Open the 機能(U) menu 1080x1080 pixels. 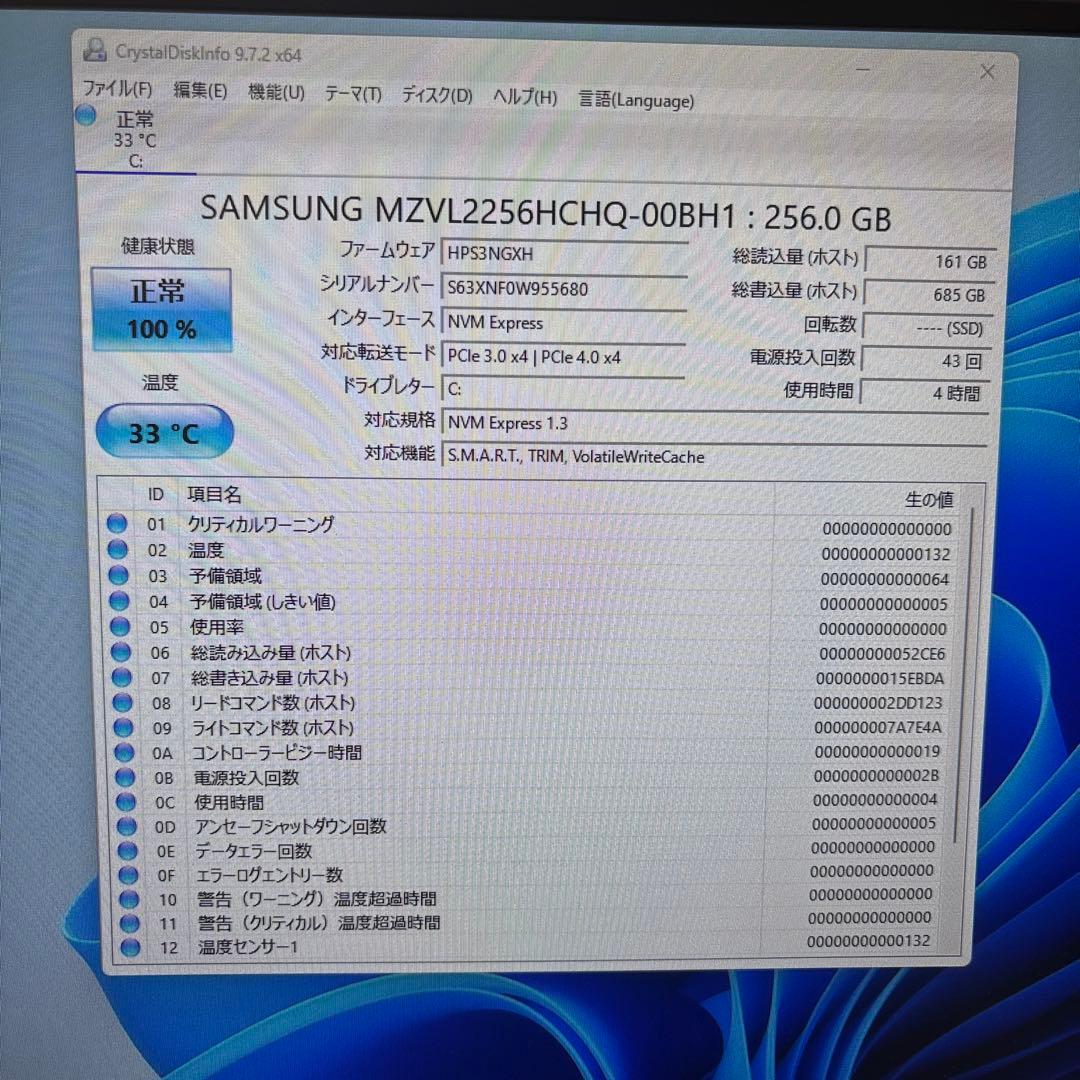pyautogui.click(x=276, y=92)
